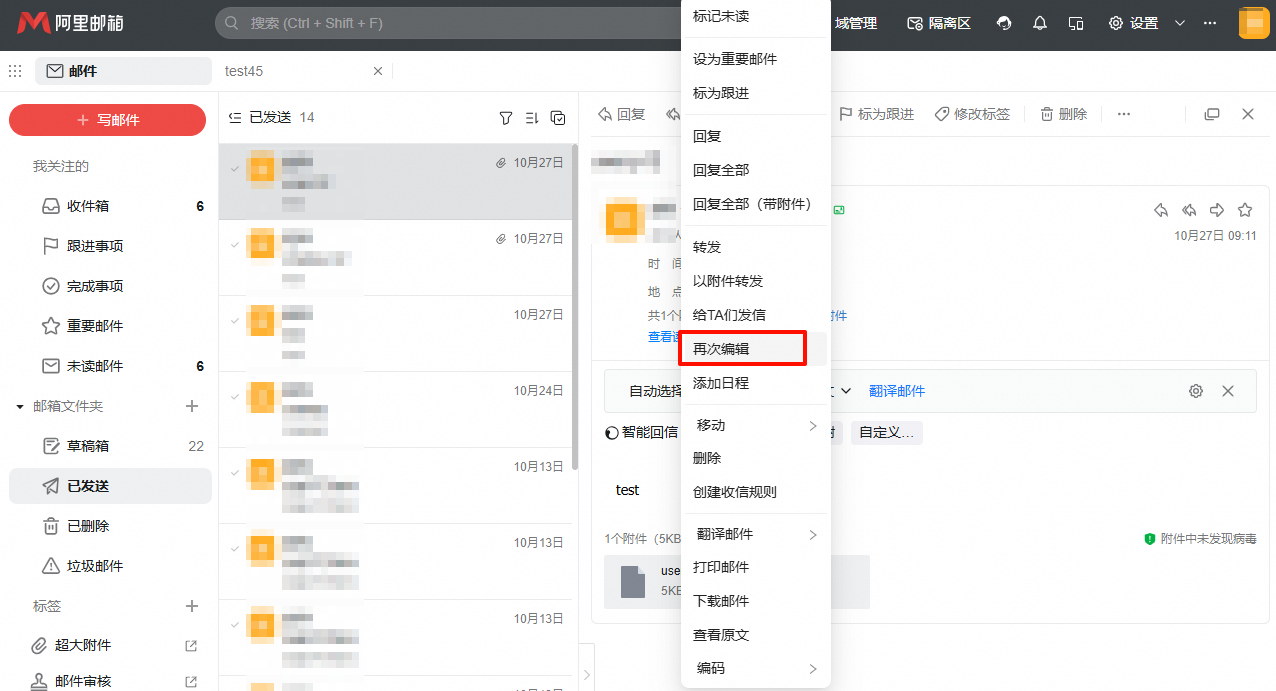1276x691 pixels.
Task: Click the attachment file icon
Action: point(633,581)
